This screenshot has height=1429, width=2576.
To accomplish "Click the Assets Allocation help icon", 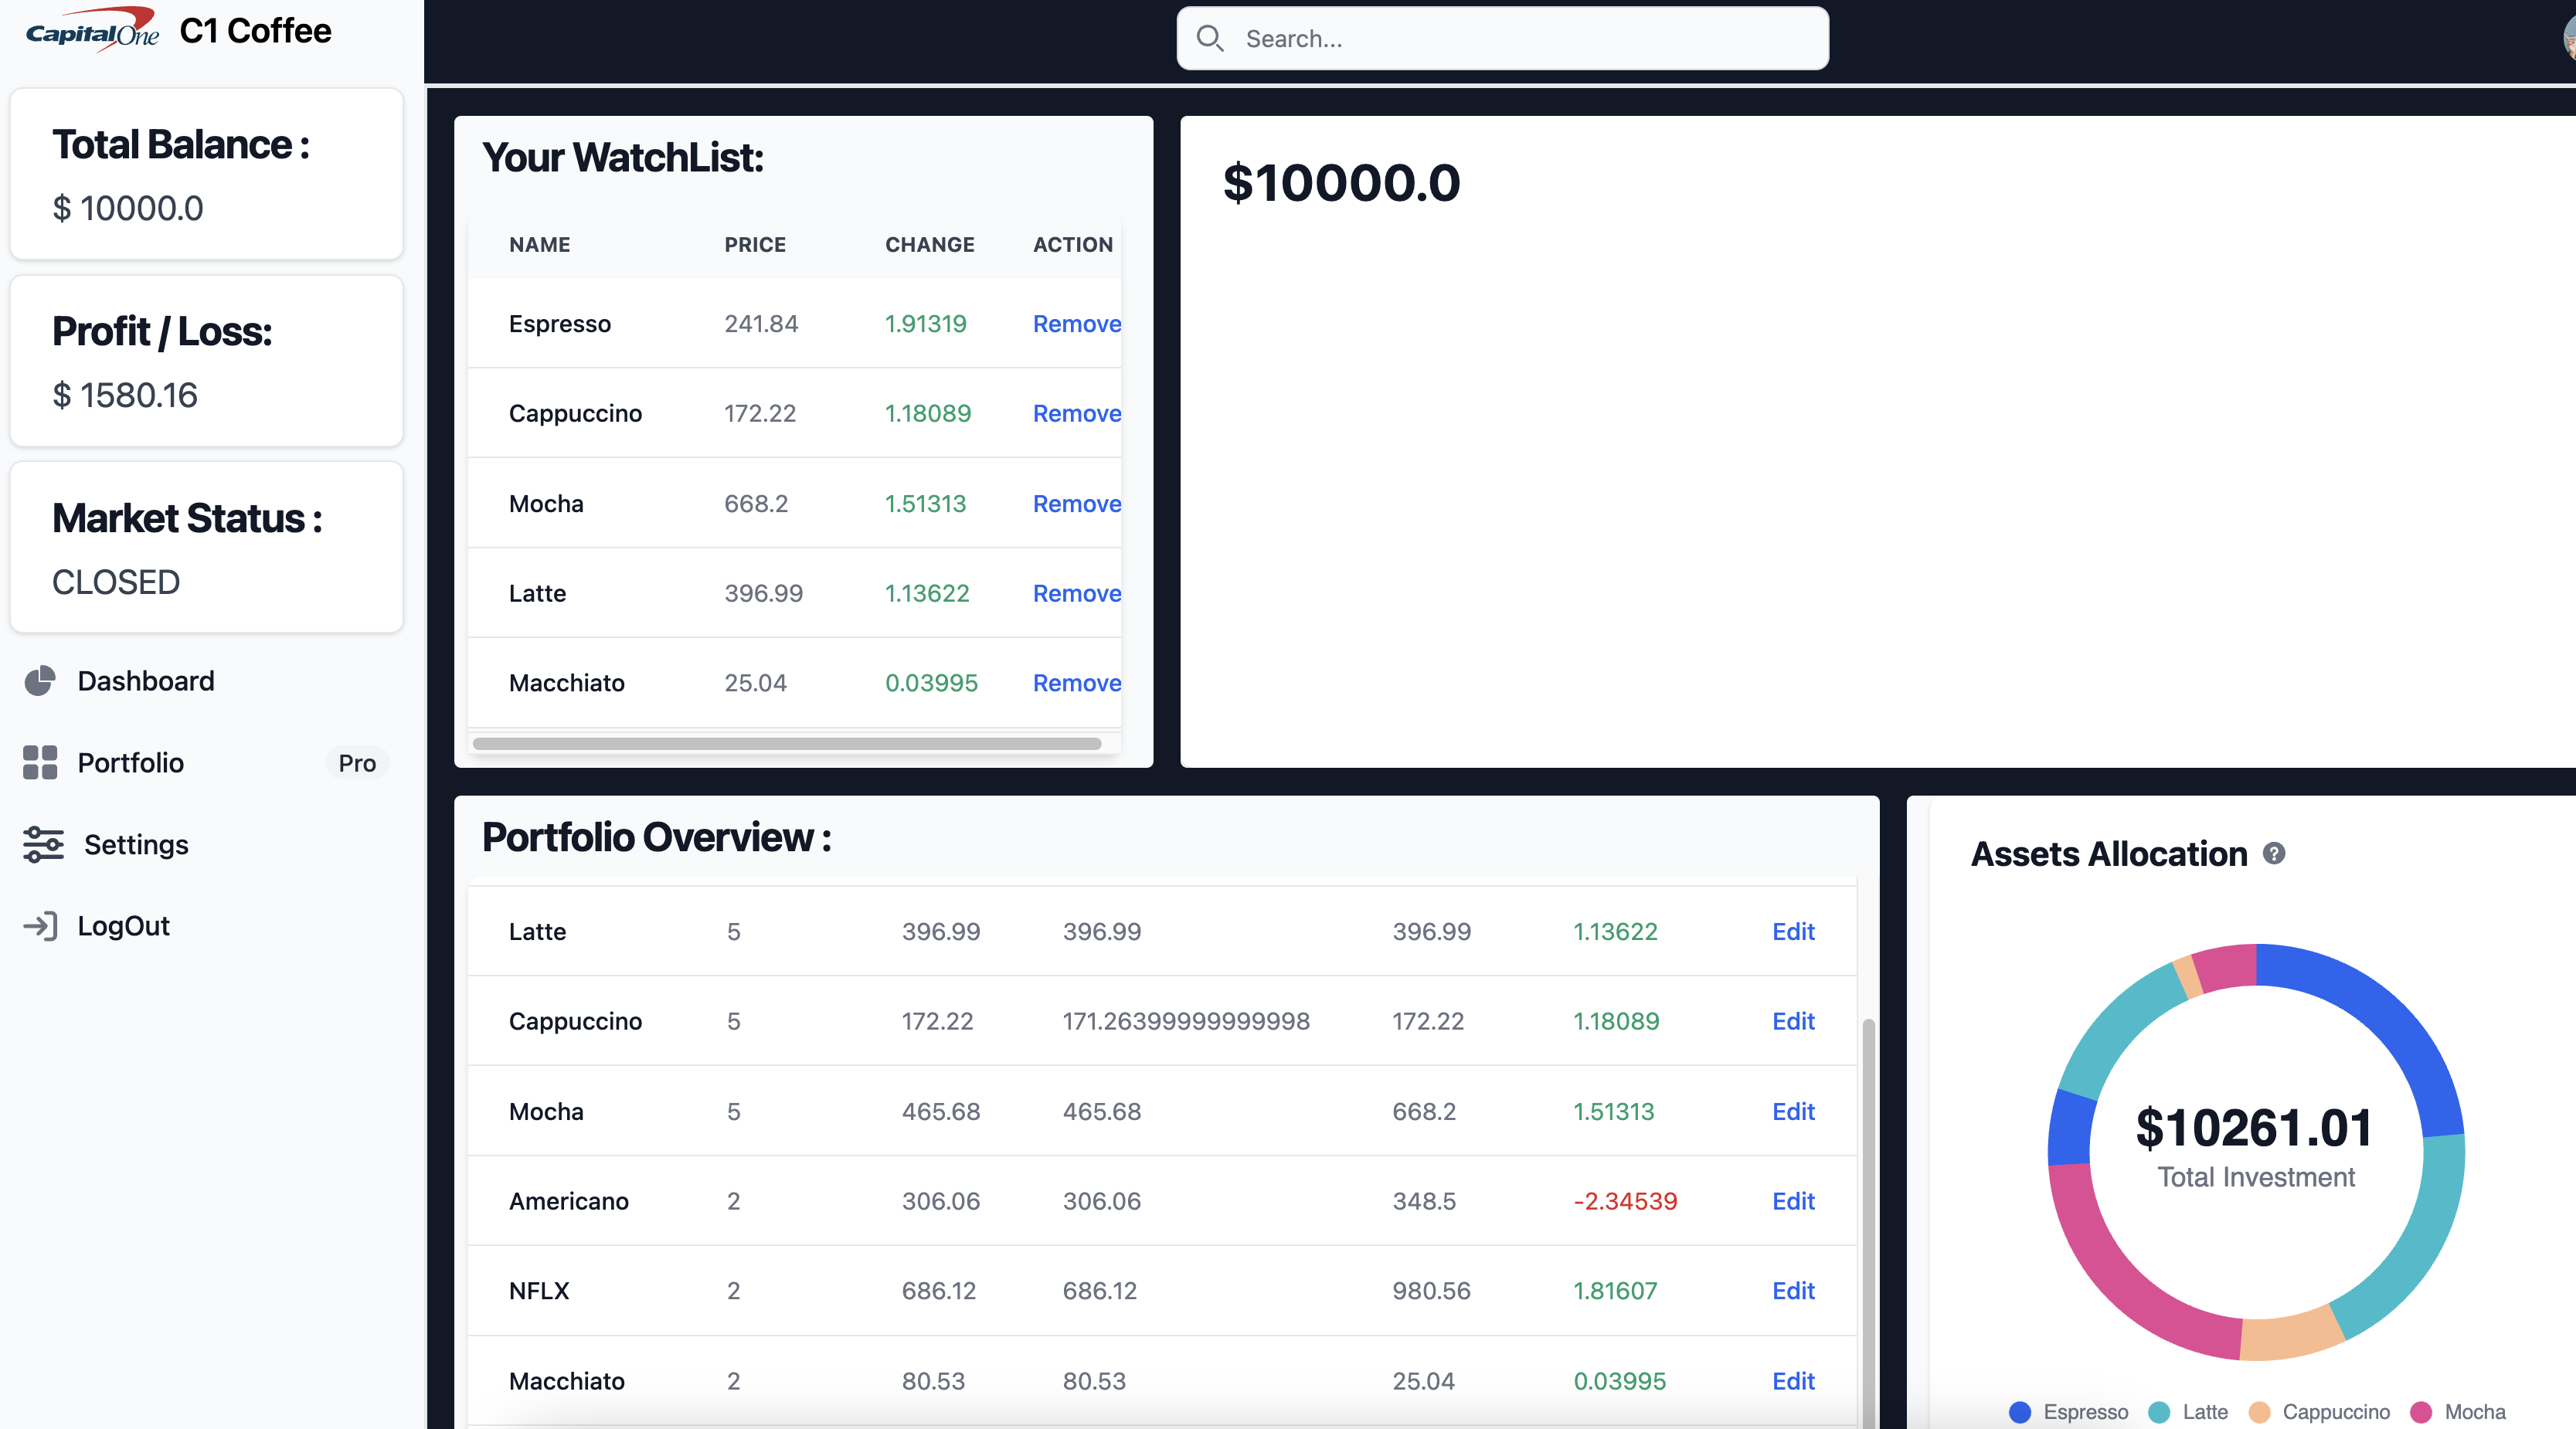I will pyautogui.click(x=2273, y=853).
